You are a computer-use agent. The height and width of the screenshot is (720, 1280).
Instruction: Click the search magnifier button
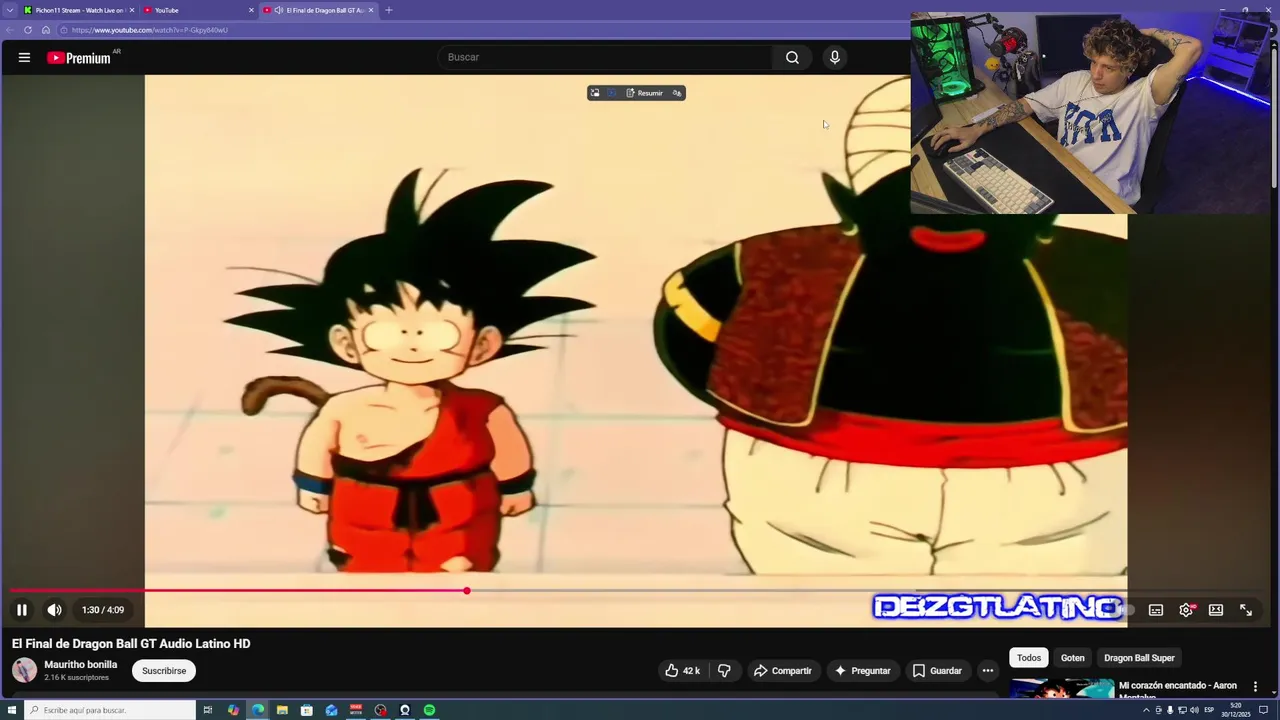click(x=792, y=58)
